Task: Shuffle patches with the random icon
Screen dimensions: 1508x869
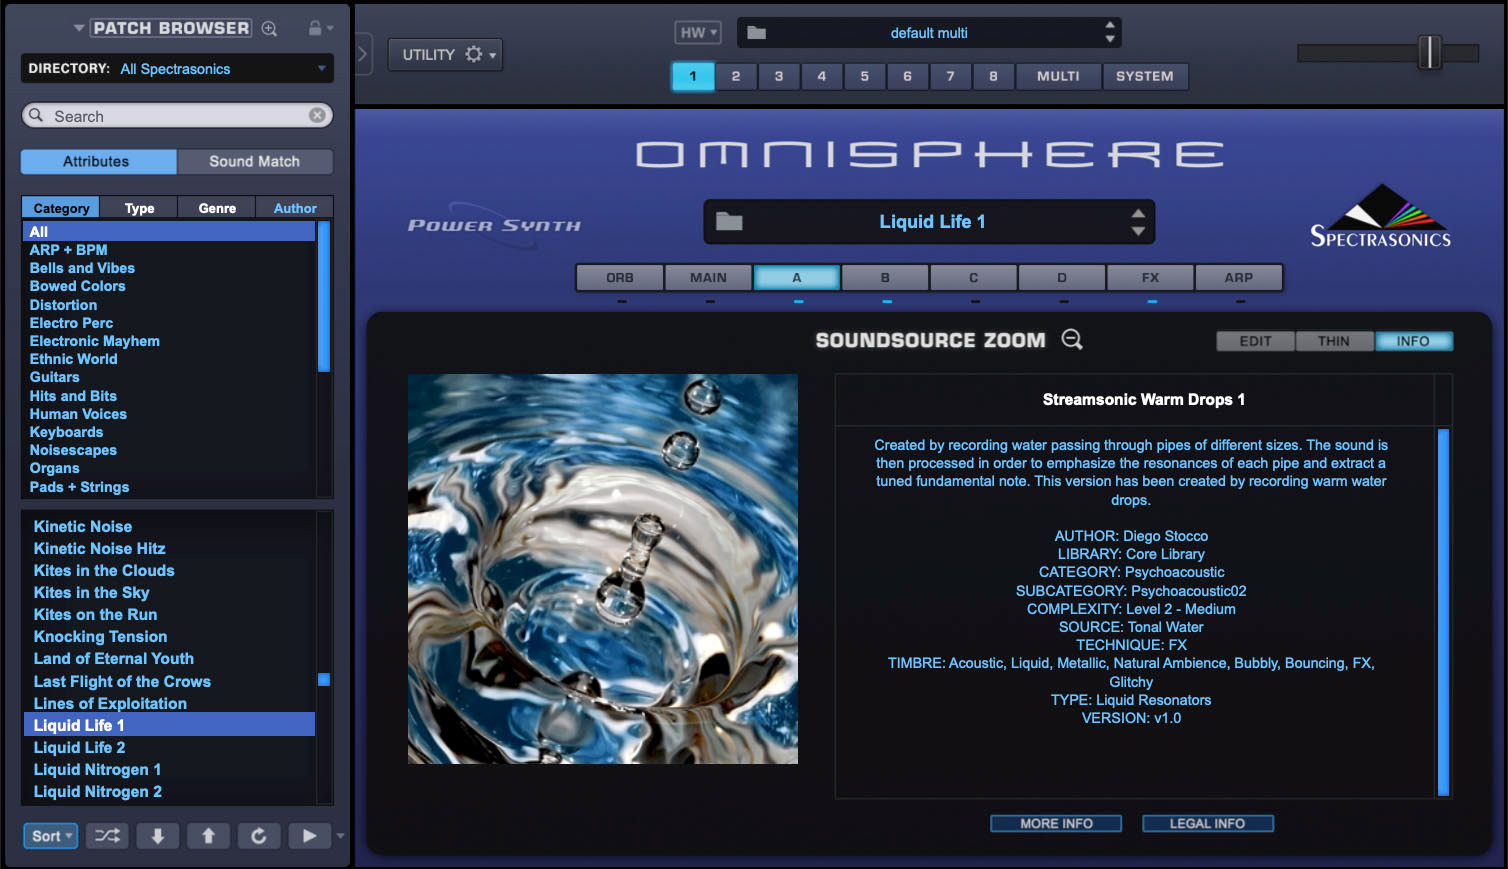Action: pyautogui.click(x=107, y=836)
